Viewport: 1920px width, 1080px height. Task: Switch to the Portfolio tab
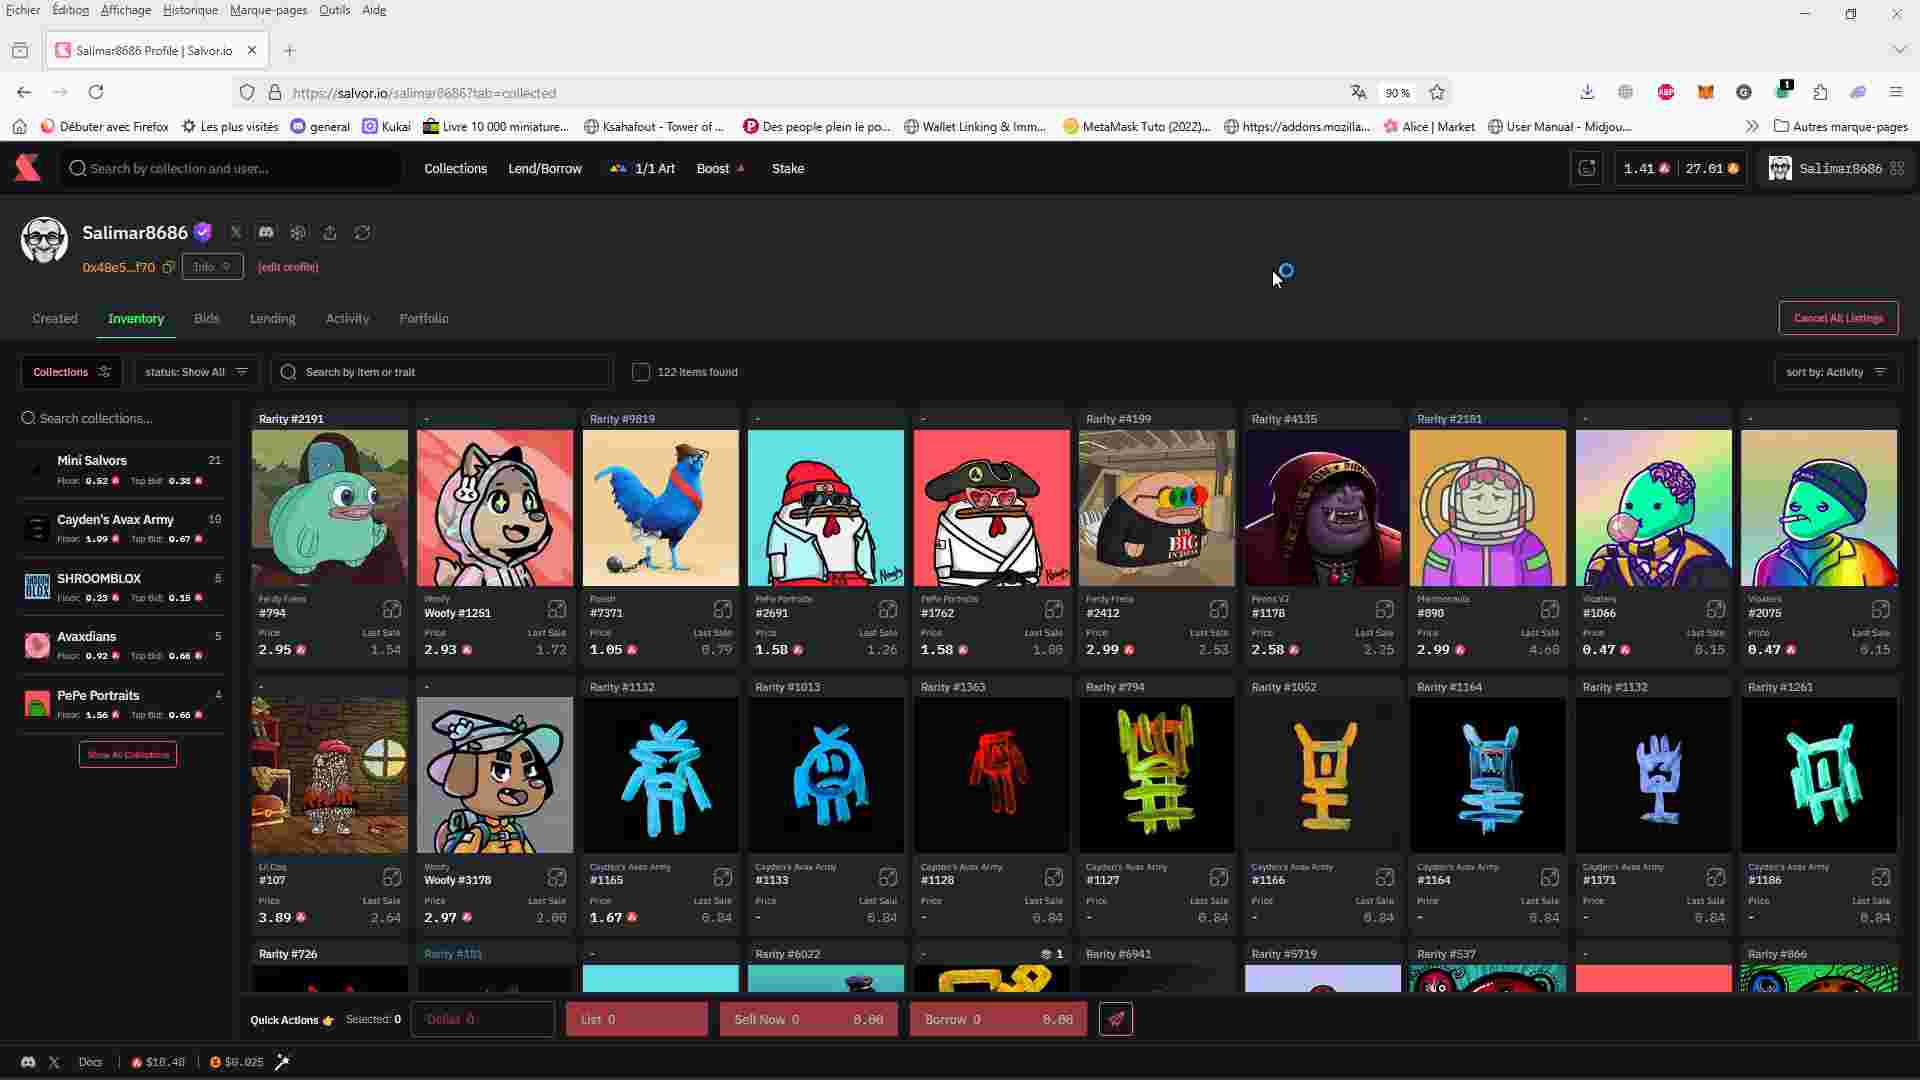(424, 318)
